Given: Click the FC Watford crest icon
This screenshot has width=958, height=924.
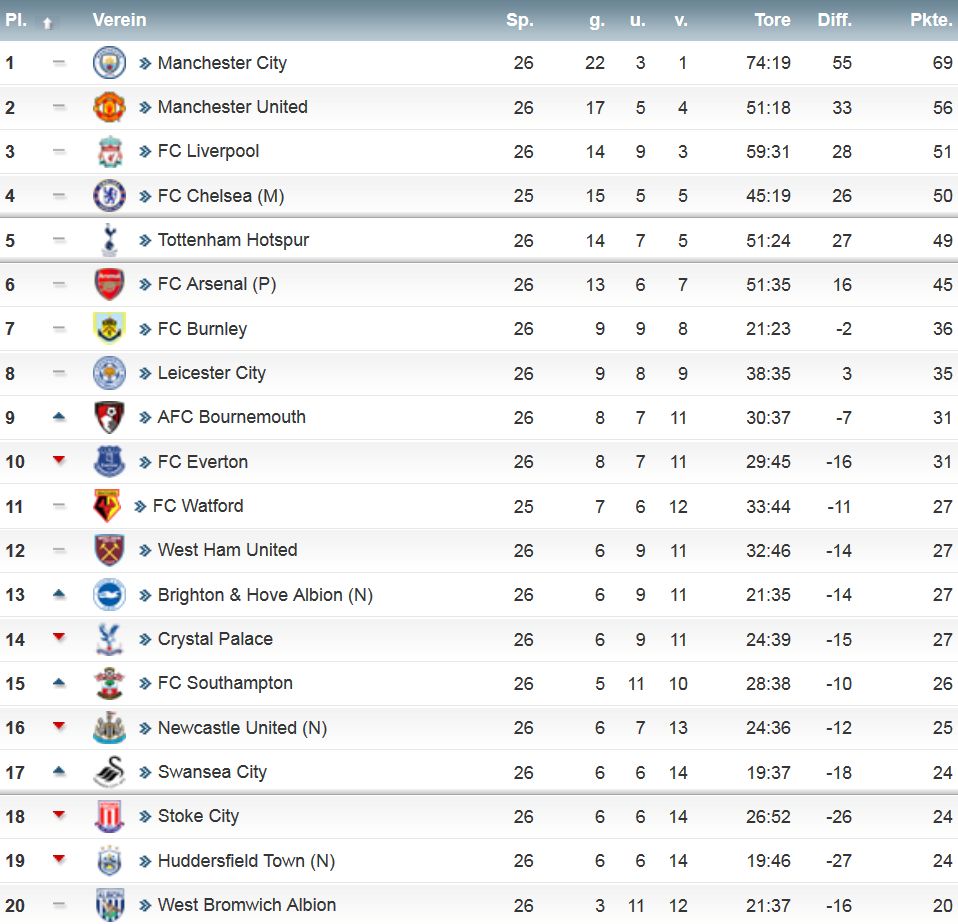Looking at the screenshot, I should pos(107,506).
